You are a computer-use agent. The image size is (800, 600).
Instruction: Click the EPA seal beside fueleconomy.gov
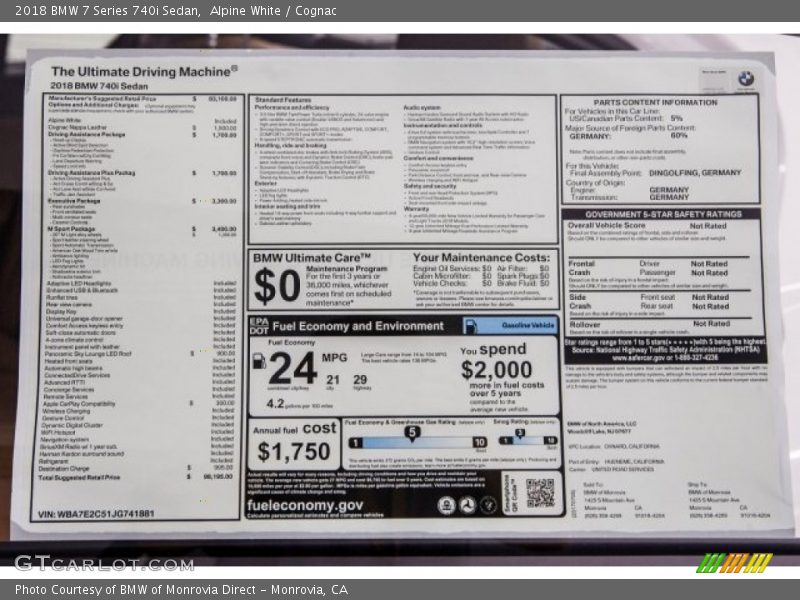446,505
